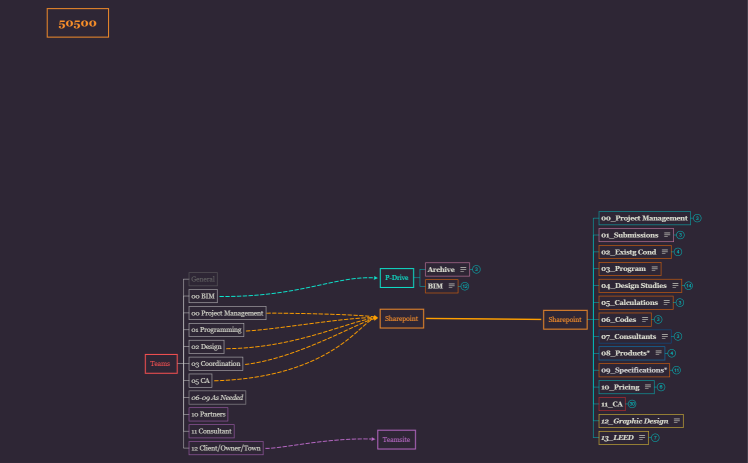Select the 50500 title box

point(77,23)
